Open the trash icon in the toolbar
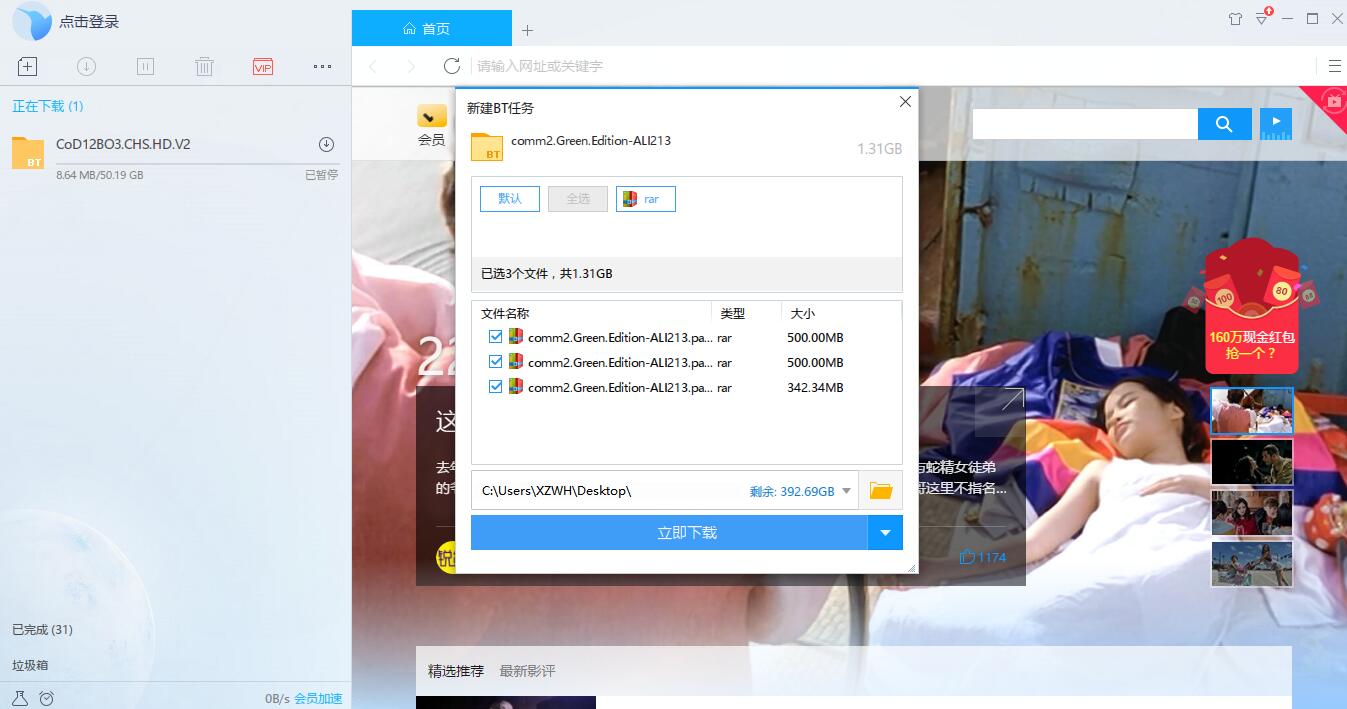This screenshot has height=709, width=1347. click(204, 66)
